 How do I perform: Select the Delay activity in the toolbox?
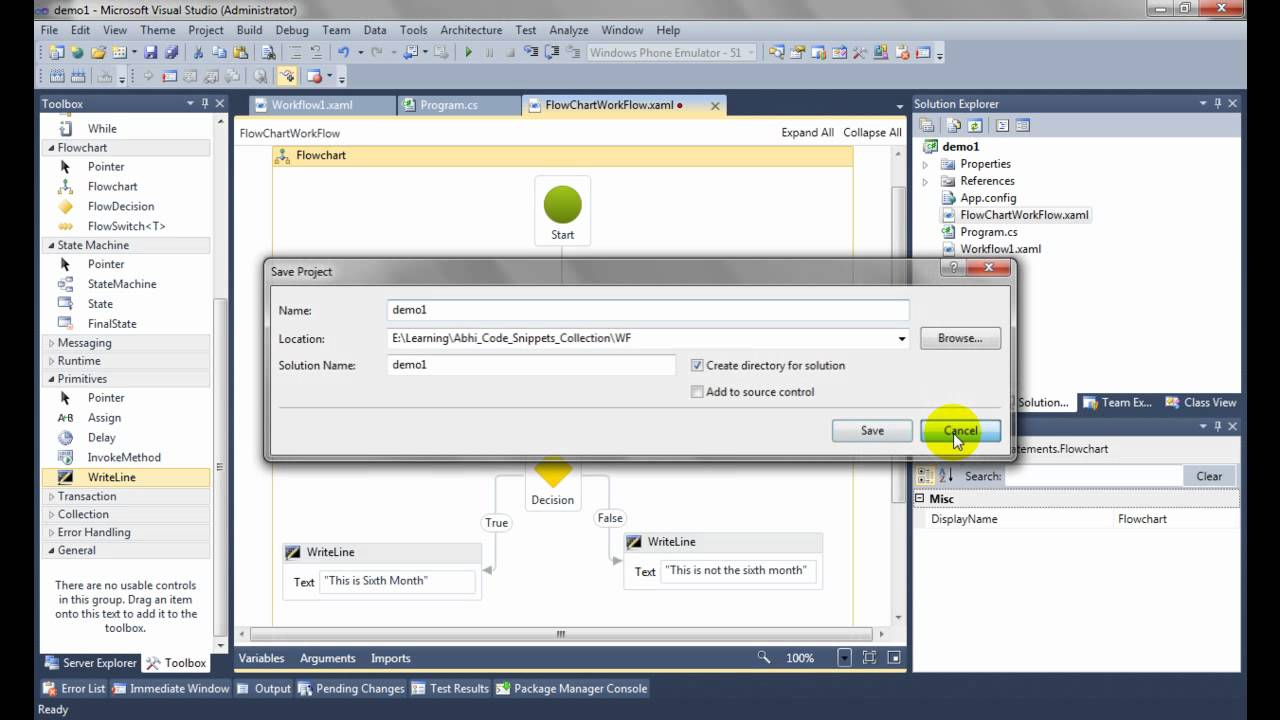[102, 437]
